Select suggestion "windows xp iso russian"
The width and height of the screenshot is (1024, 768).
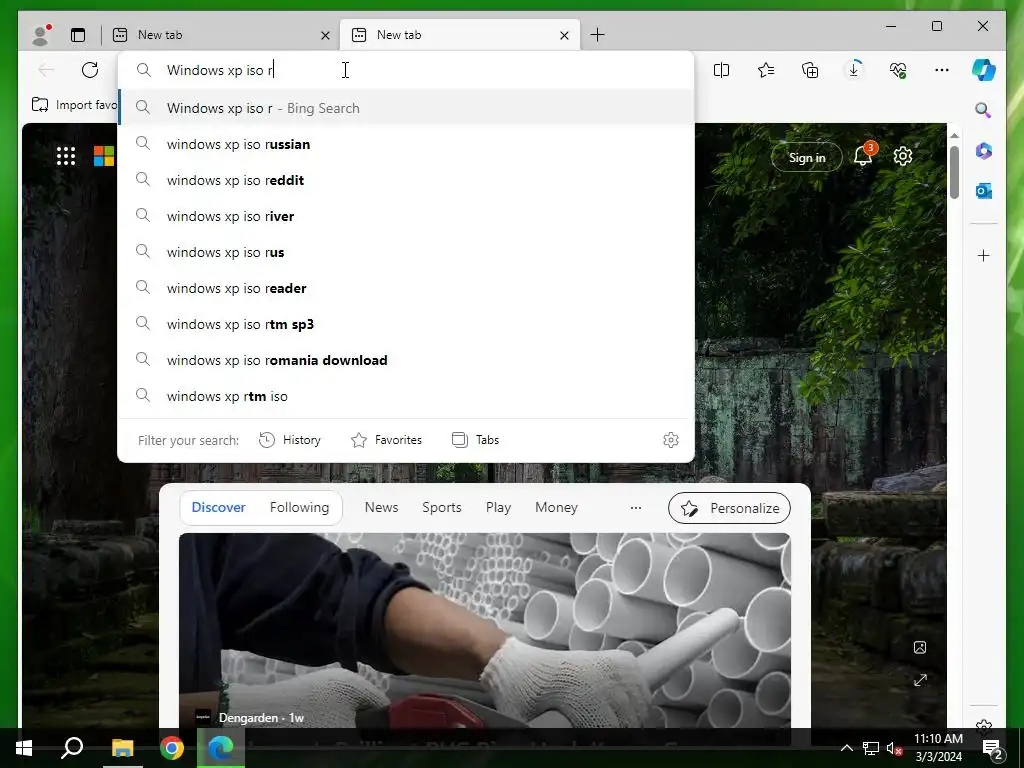[406, 144]
